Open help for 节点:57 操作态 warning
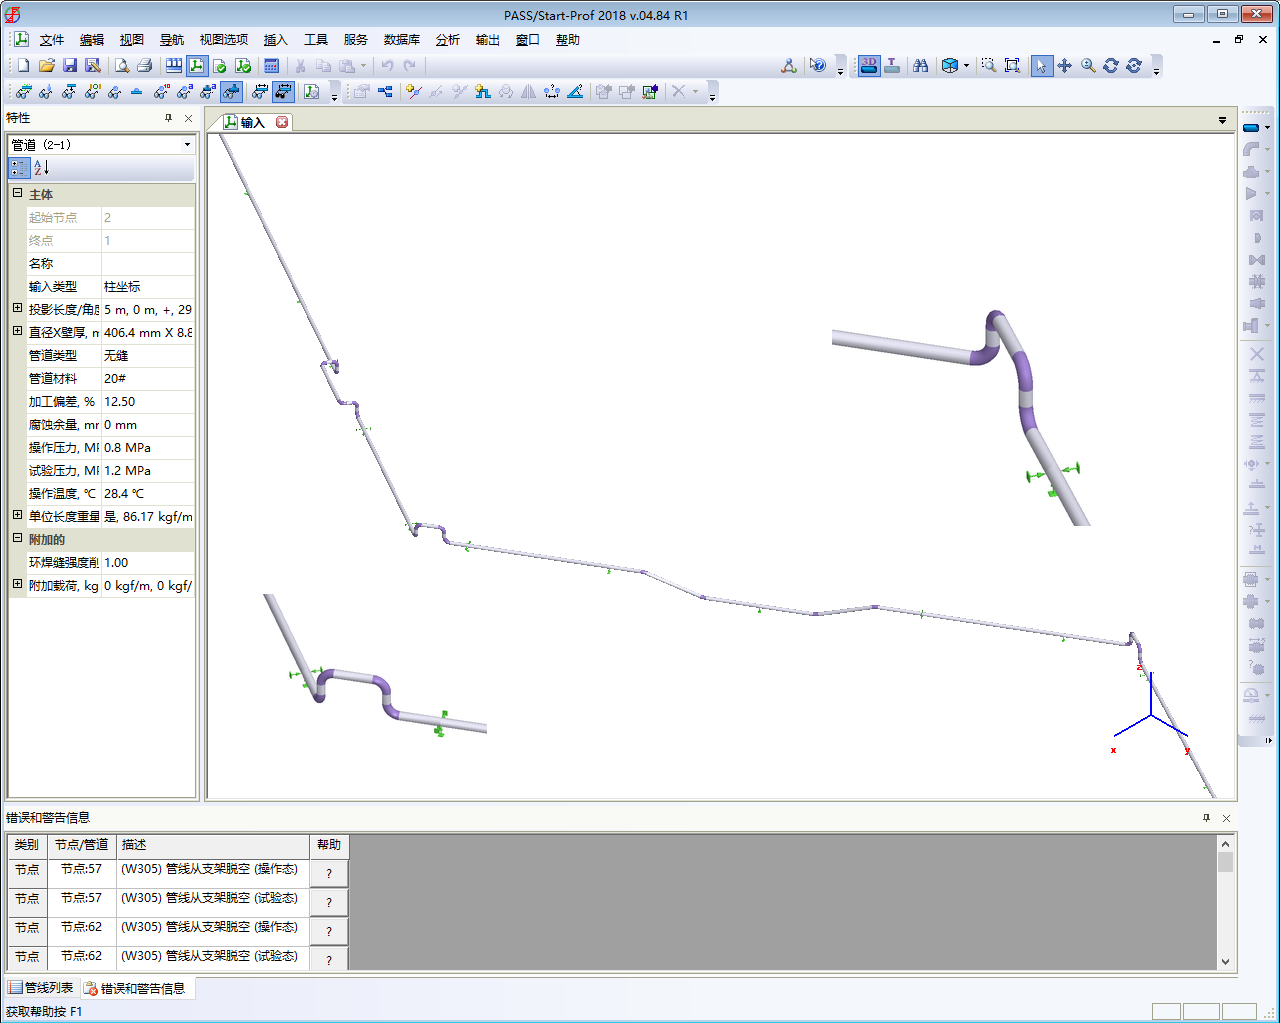 [329, 873]
